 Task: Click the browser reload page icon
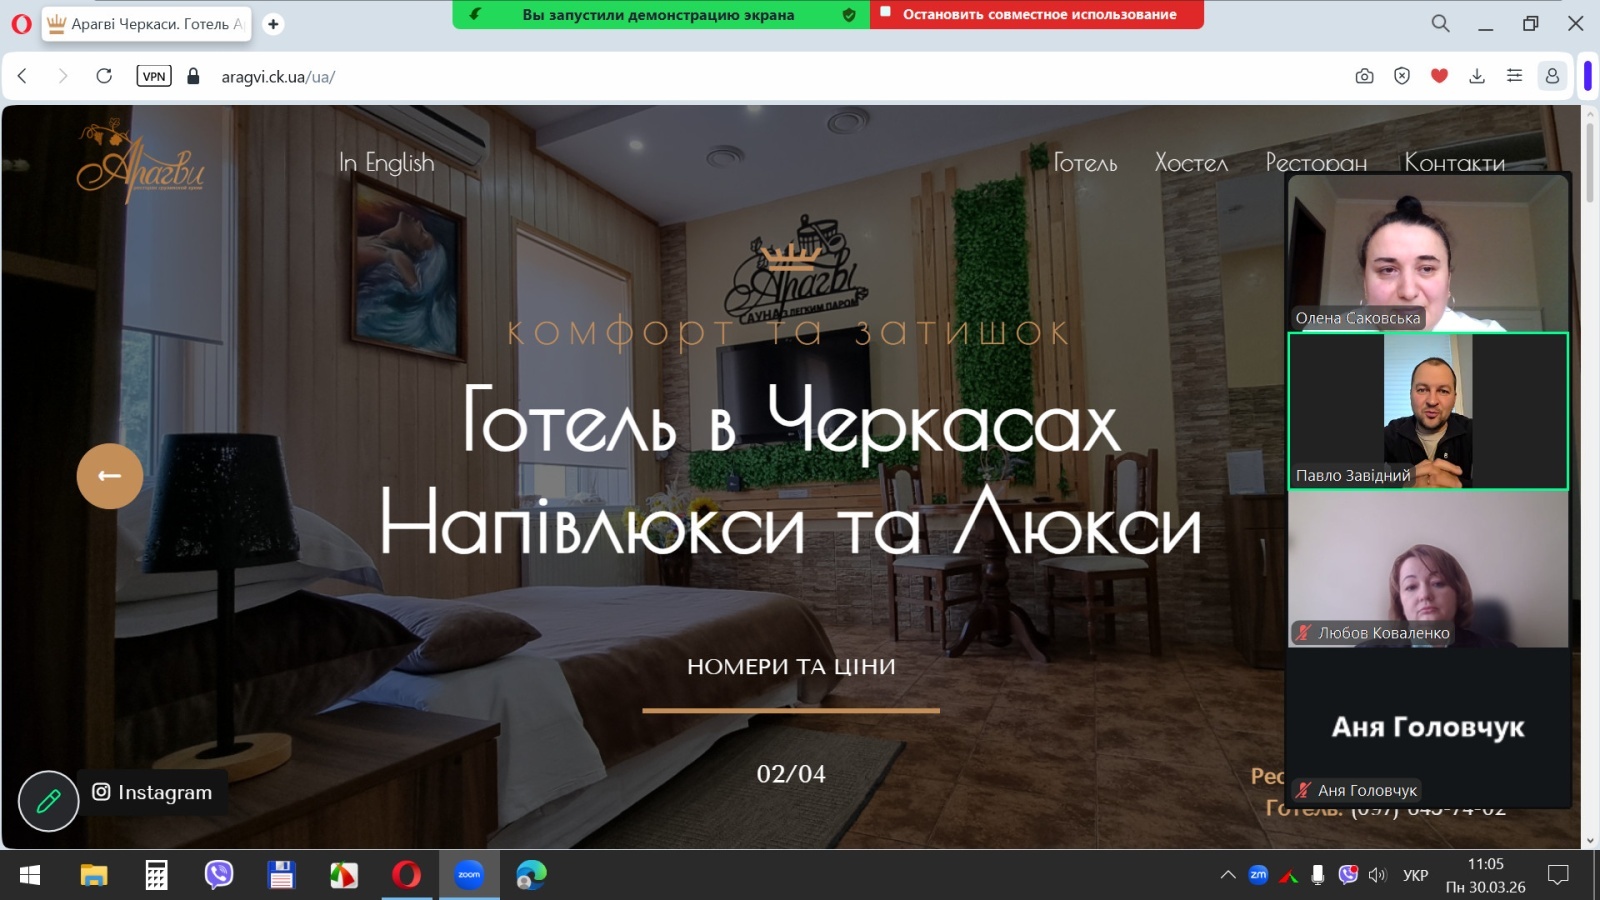(x=104, y=76)
